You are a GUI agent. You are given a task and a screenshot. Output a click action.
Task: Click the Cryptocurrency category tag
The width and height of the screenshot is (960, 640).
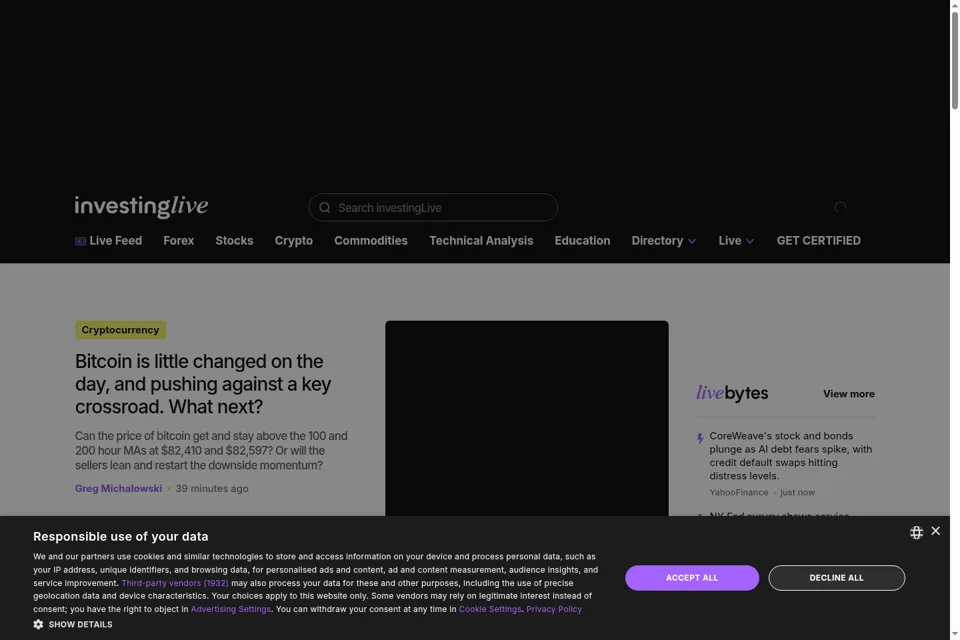pyautogui.click(x=120, y=329)
